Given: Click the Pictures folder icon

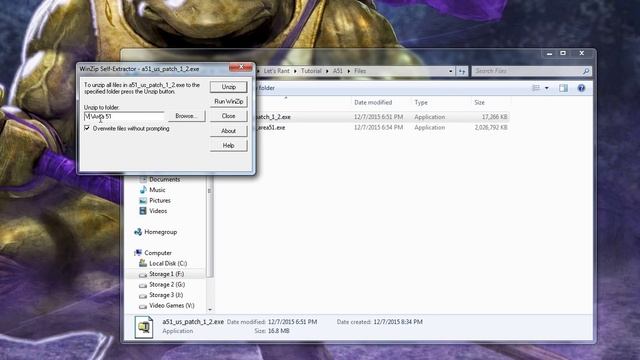Looking at the screenshot, I should [x=143, y=200].
